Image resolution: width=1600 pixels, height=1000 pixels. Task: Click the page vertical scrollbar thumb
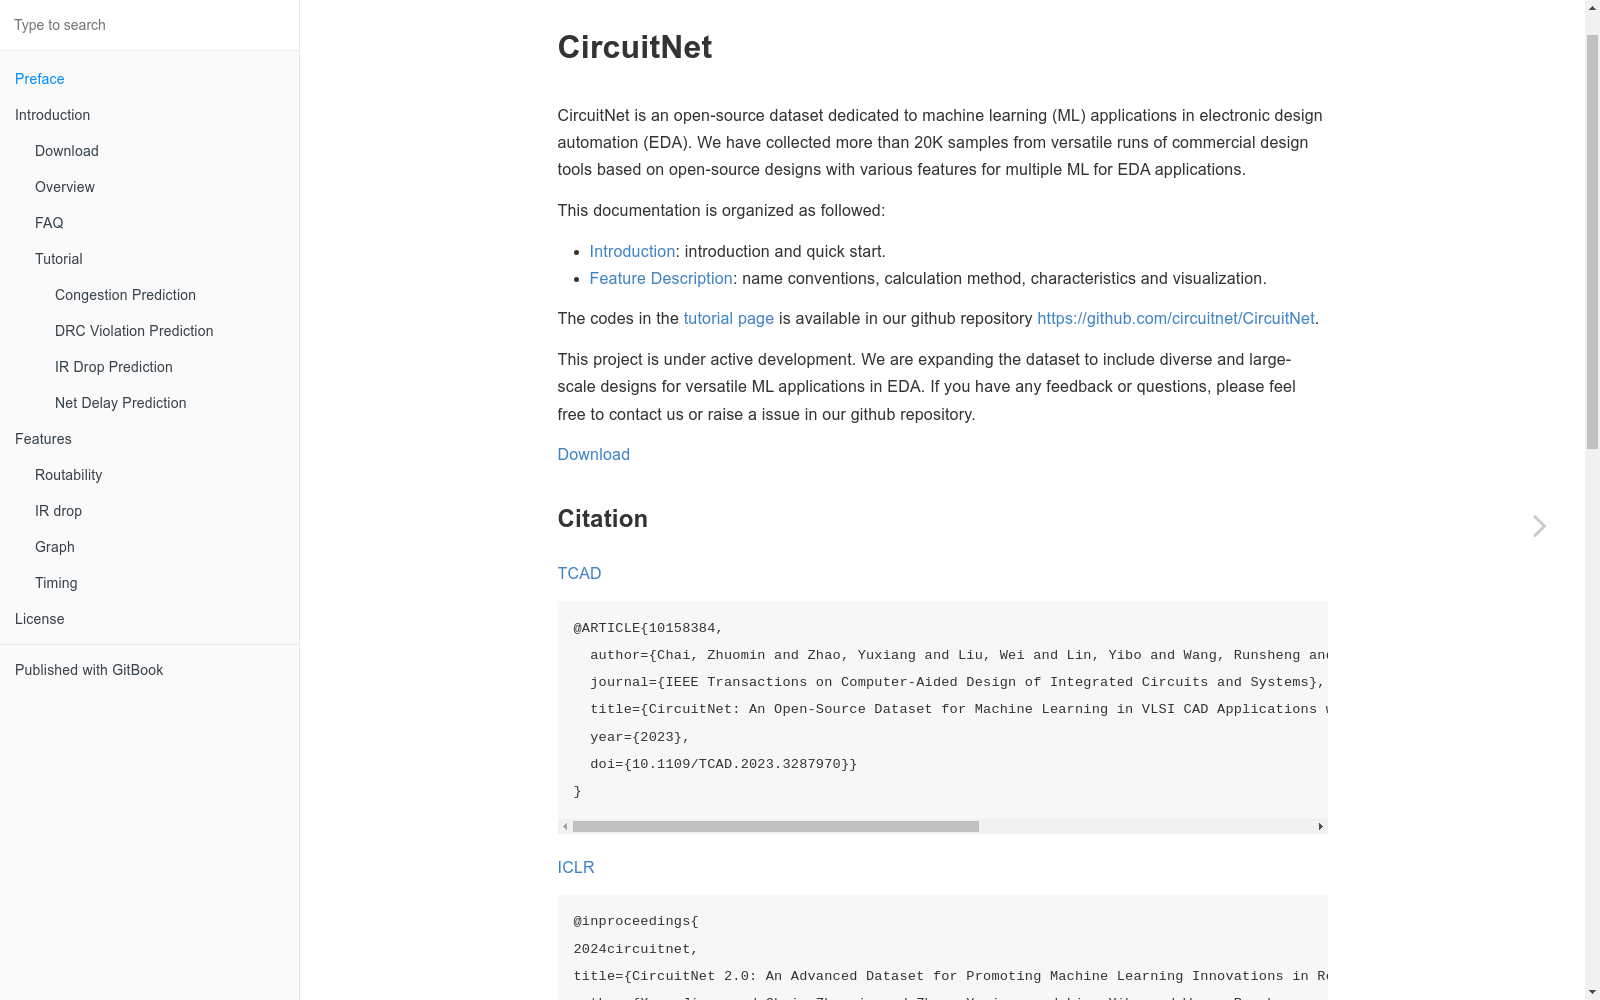coord(1592,240)
